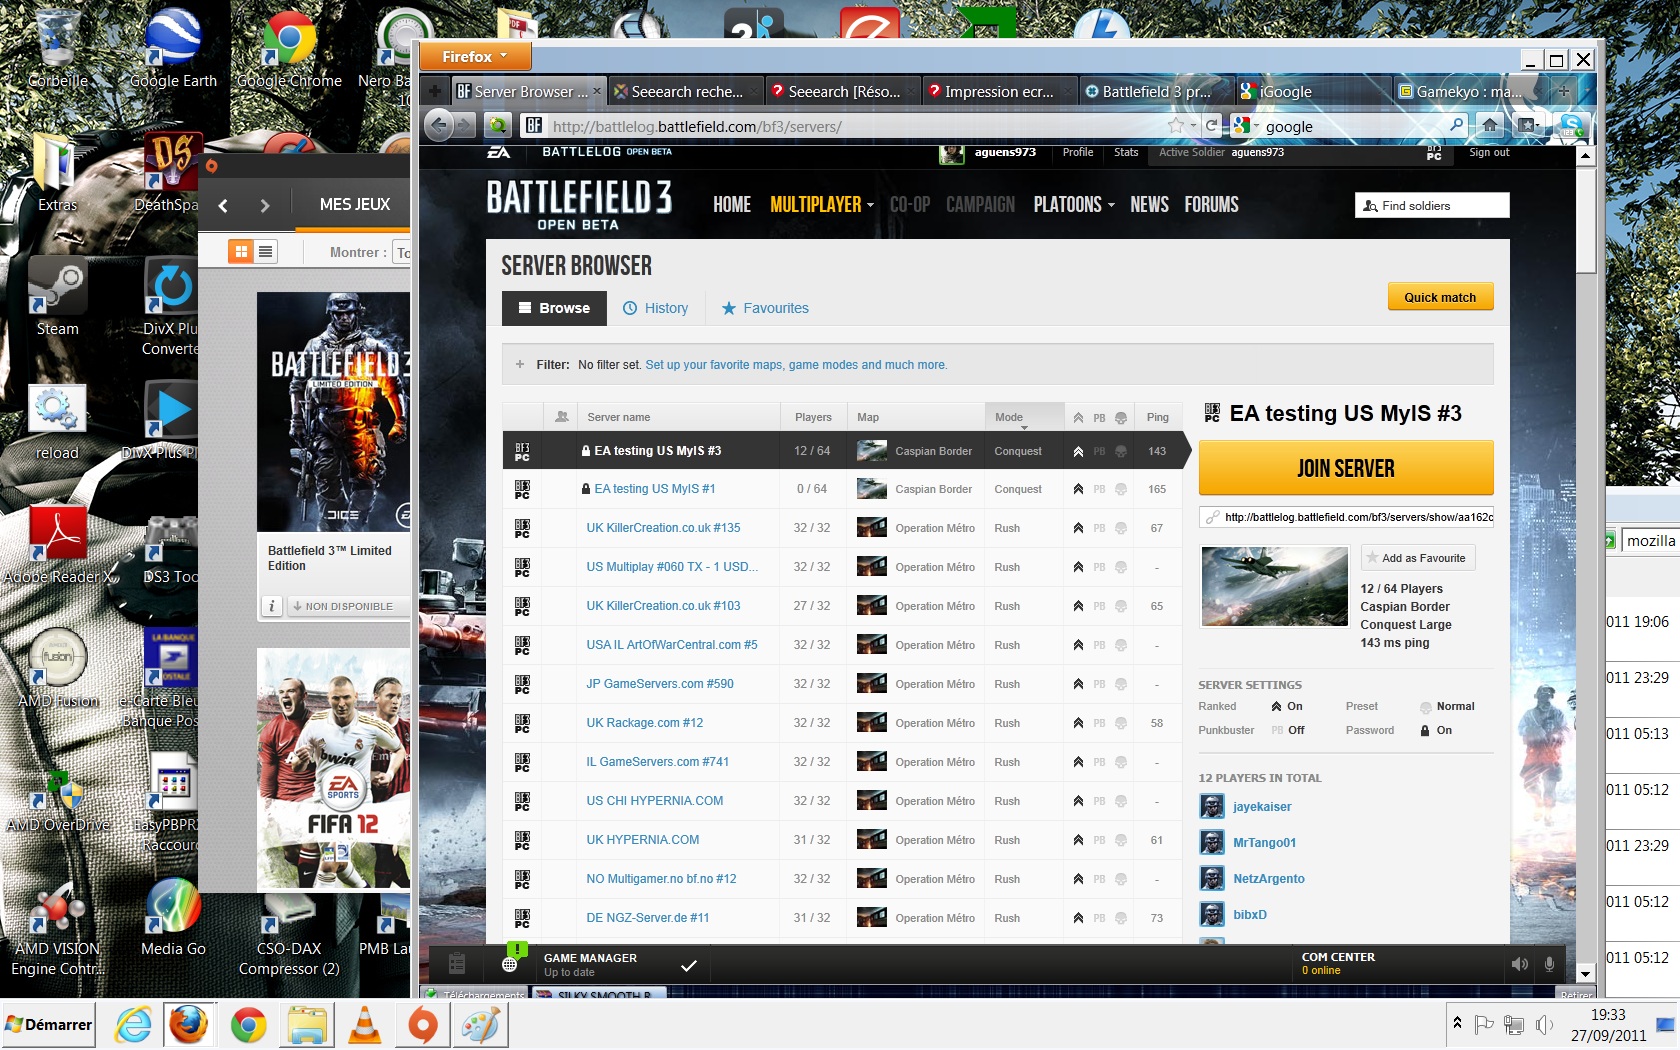Screen dimensions: 1680x1050
Task: Sort server list by Mode column
Action: [1023, 417]
